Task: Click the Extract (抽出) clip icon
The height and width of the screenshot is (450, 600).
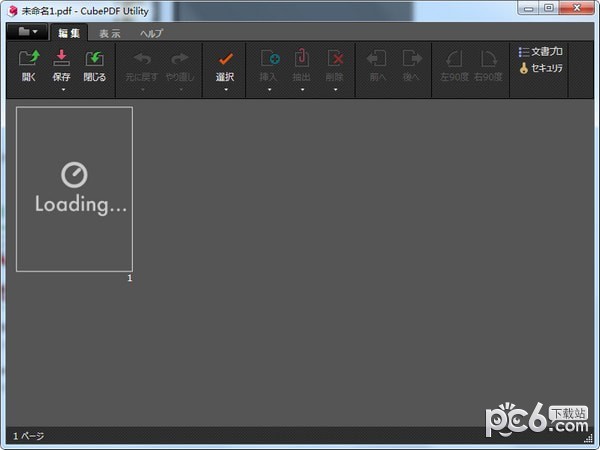Action: coord(302,58)
